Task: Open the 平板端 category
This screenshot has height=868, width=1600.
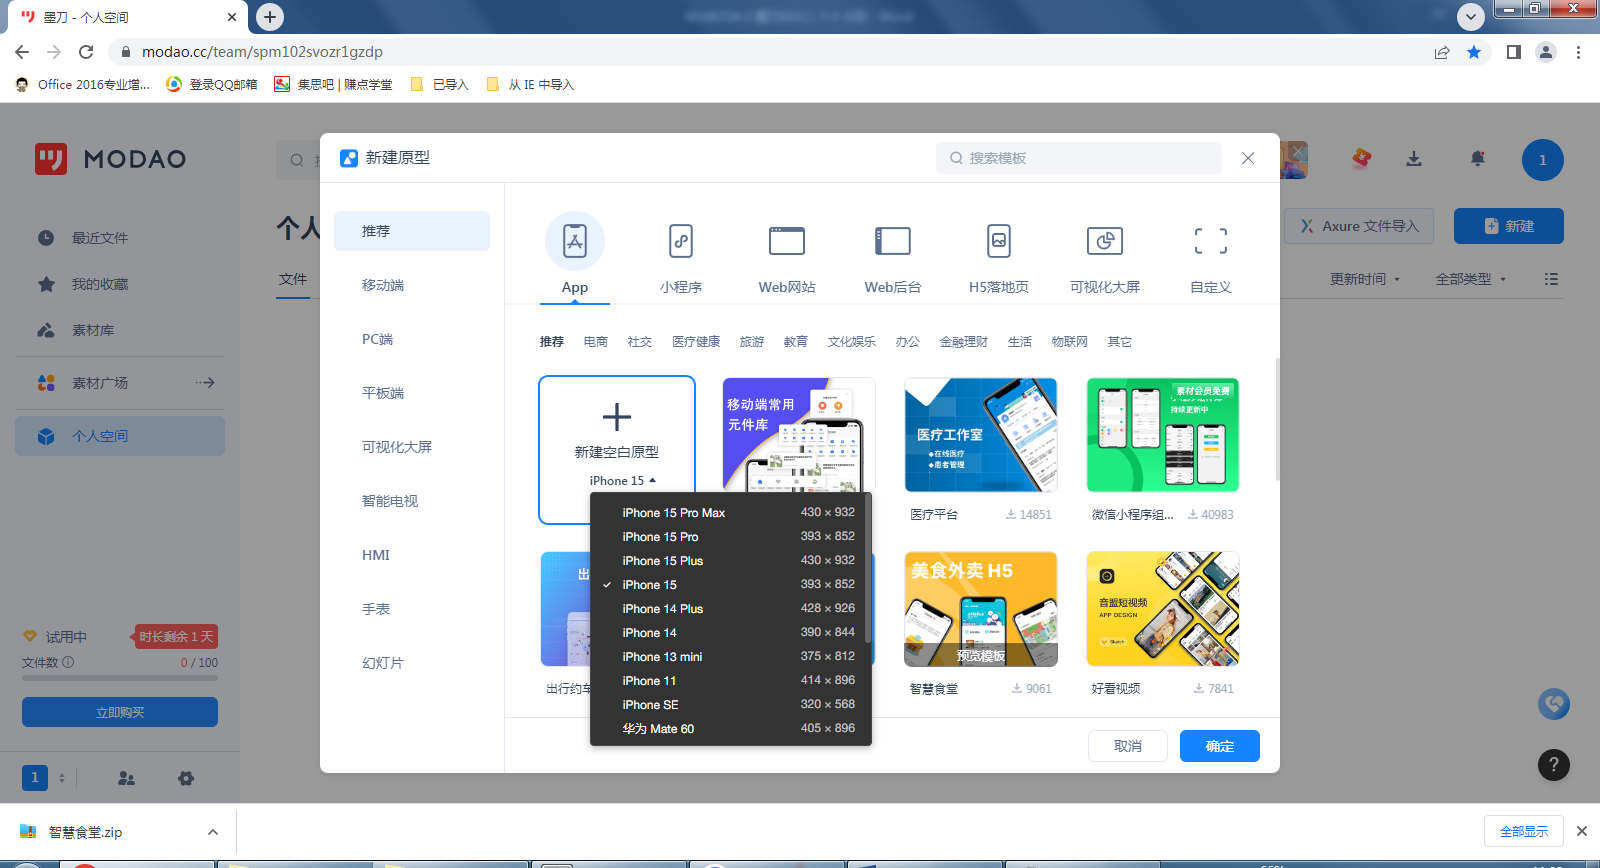Action: tap(412, 393)
